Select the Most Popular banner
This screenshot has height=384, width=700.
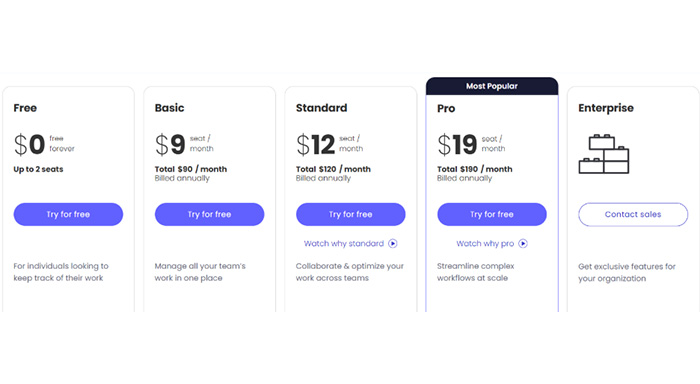492,86
